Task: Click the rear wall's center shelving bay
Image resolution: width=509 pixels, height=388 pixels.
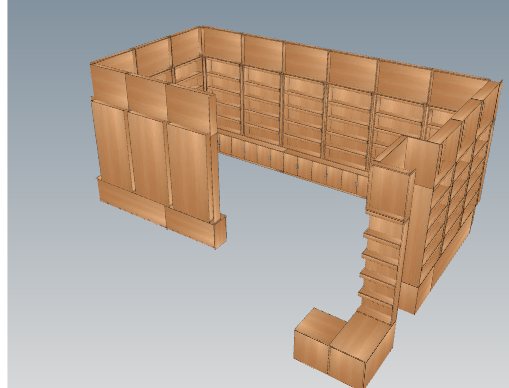Action: coord(304,113)
